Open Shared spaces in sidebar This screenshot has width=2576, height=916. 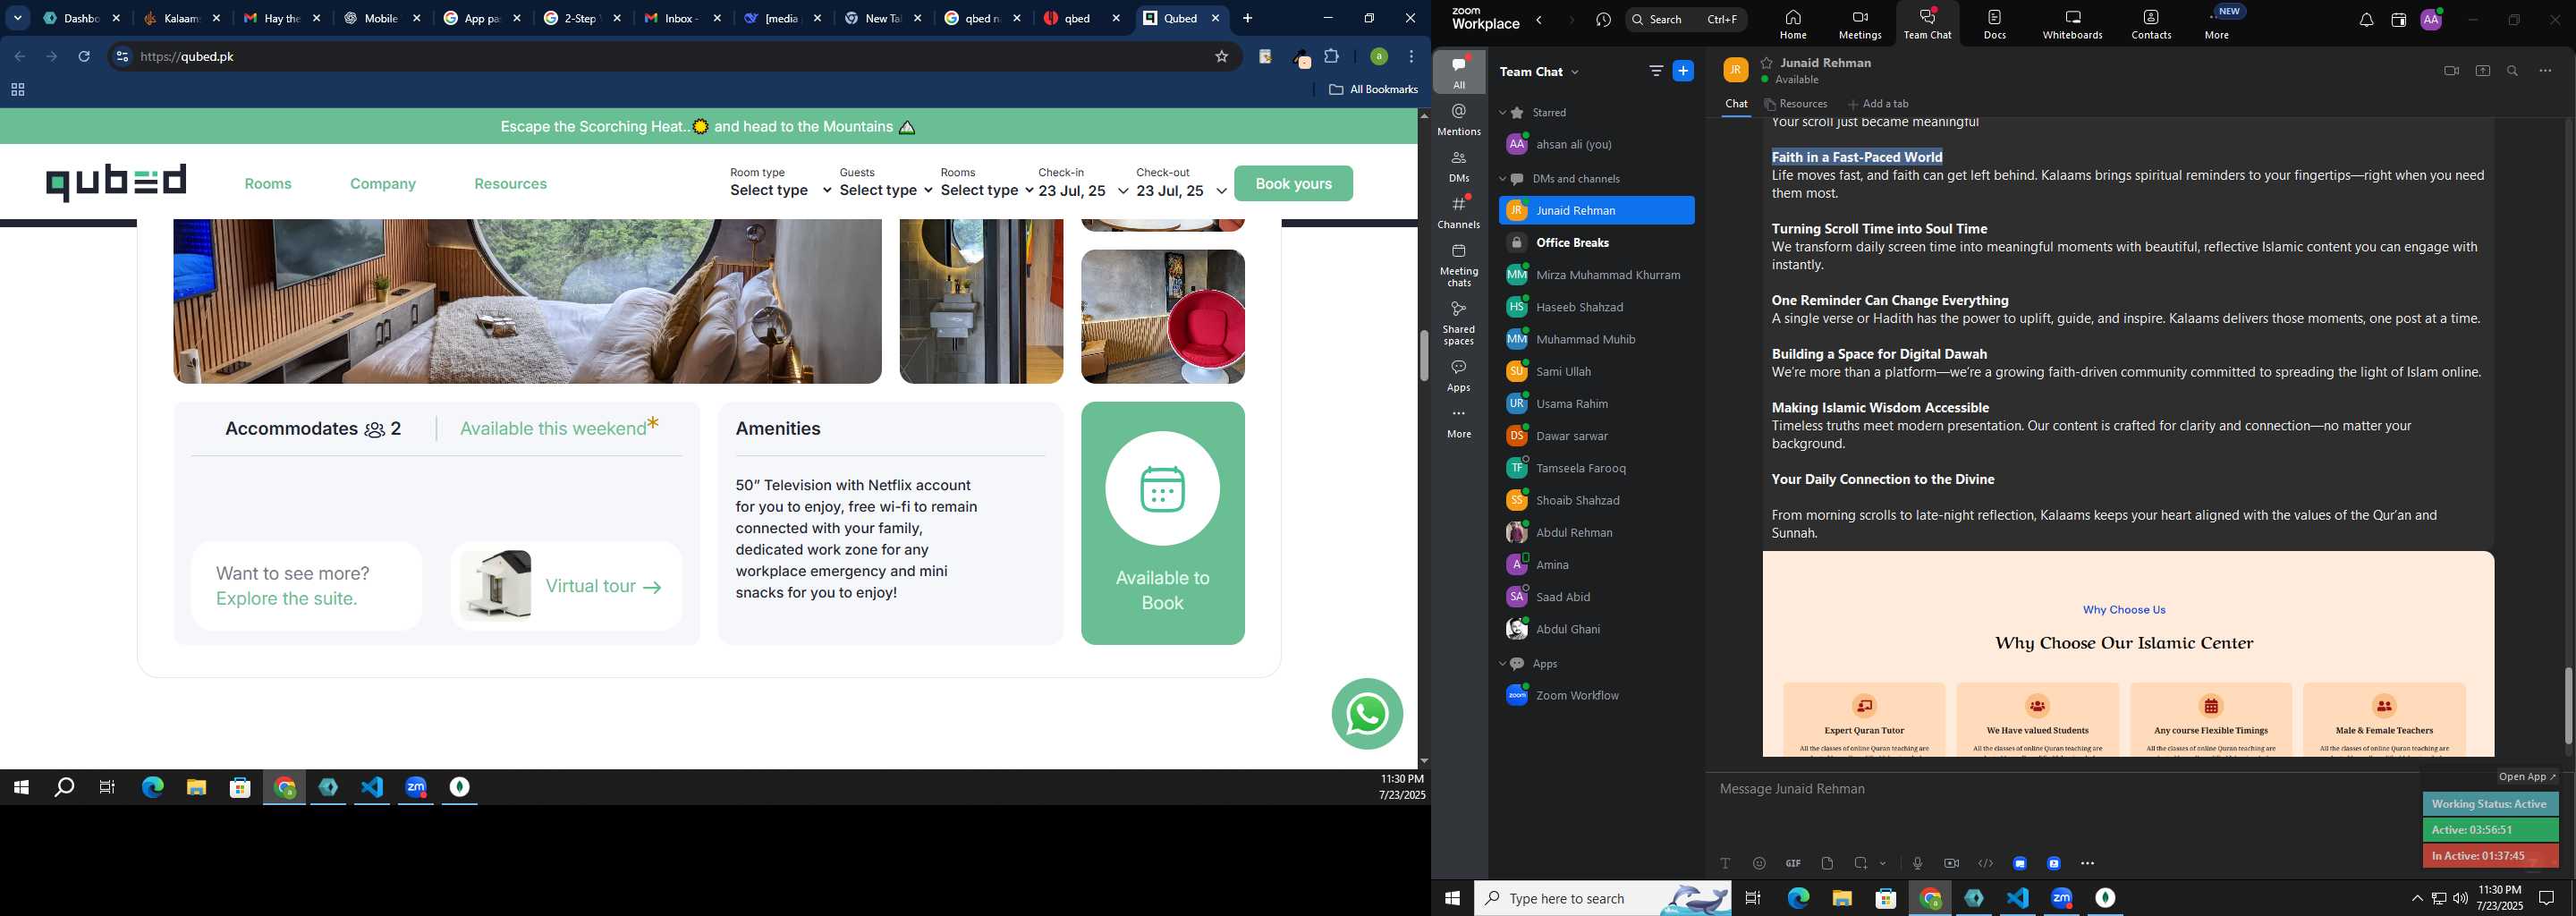coord(1459,323)
